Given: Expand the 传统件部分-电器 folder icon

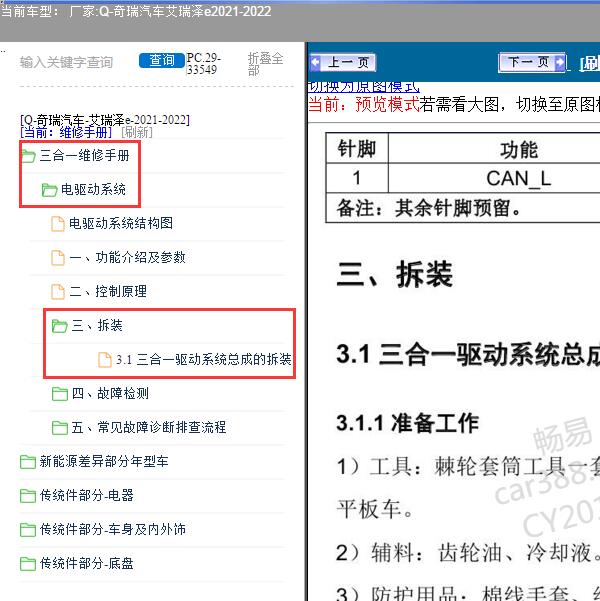Looking at the screenshot, I should click(x=28, y=496).
